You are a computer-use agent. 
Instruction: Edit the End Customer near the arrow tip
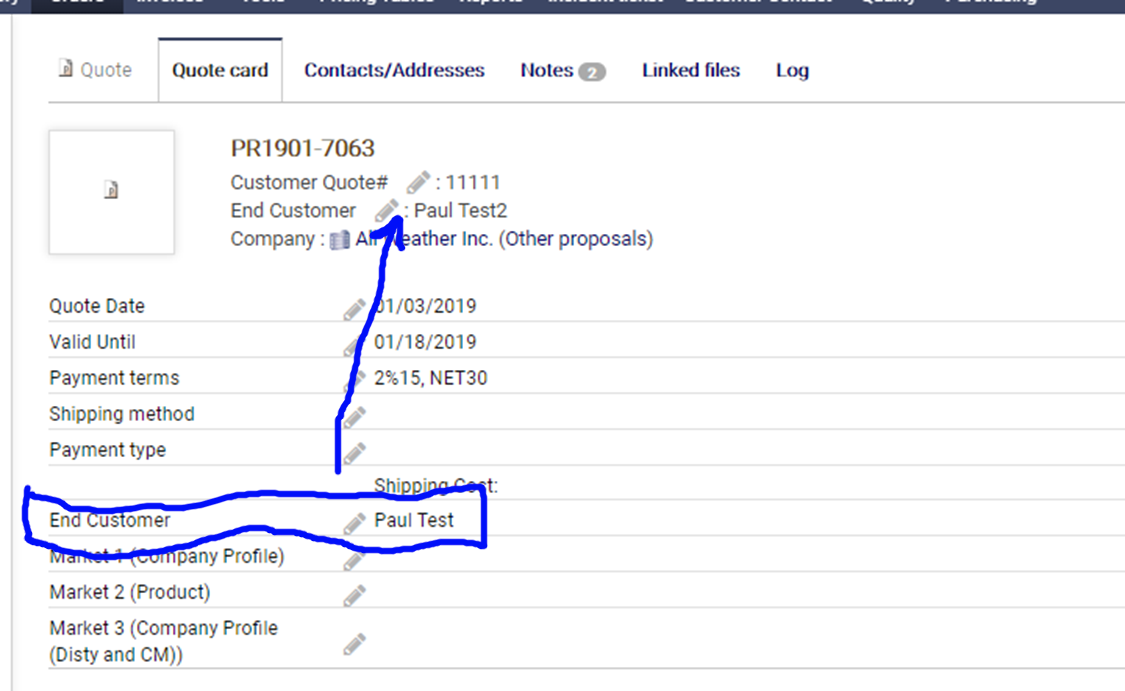click(388, 210)
